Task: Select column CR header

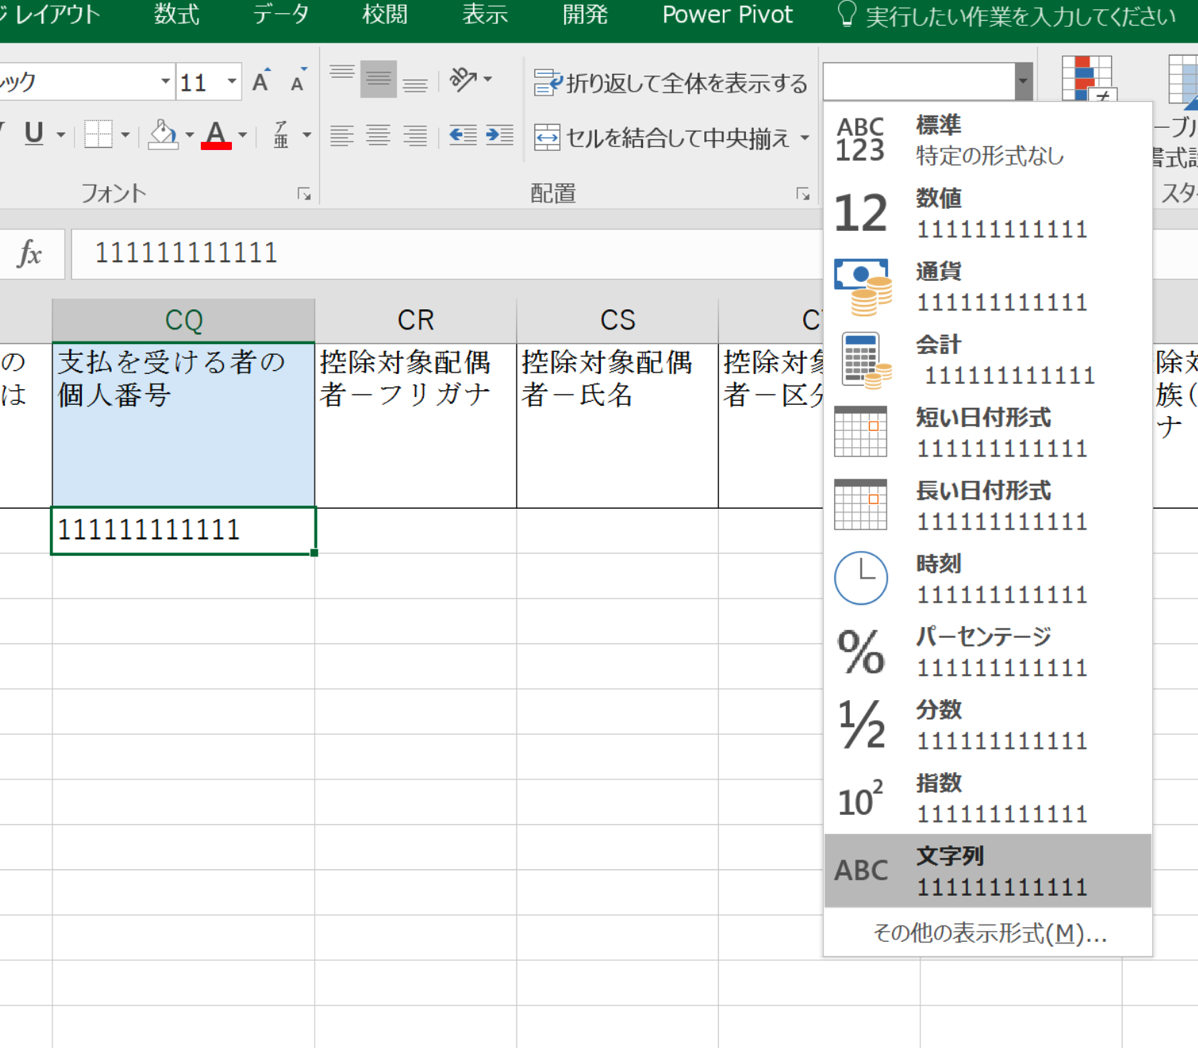Action: click(416, 320)
